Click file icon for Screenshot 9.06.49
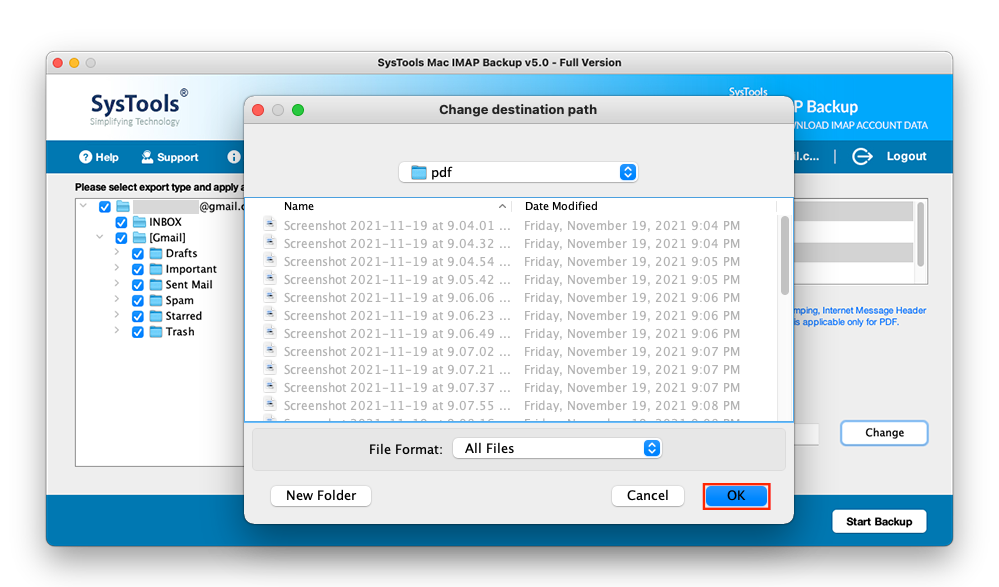This screenshot has height=587, width=999. 271,332
